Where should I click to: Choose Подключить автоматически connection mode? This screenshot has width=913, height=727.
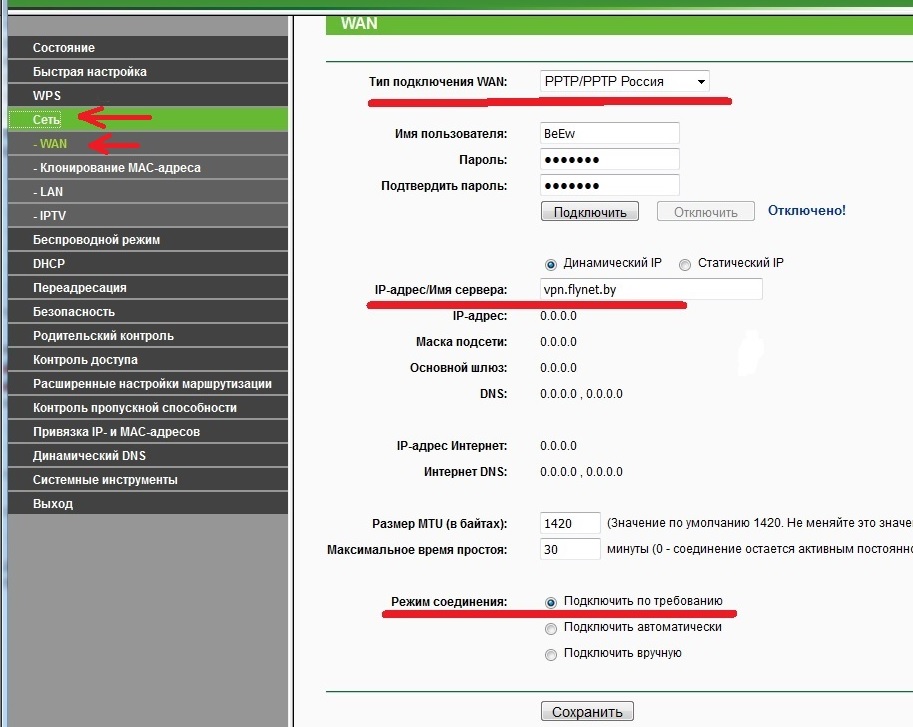[x=550, y=629]
